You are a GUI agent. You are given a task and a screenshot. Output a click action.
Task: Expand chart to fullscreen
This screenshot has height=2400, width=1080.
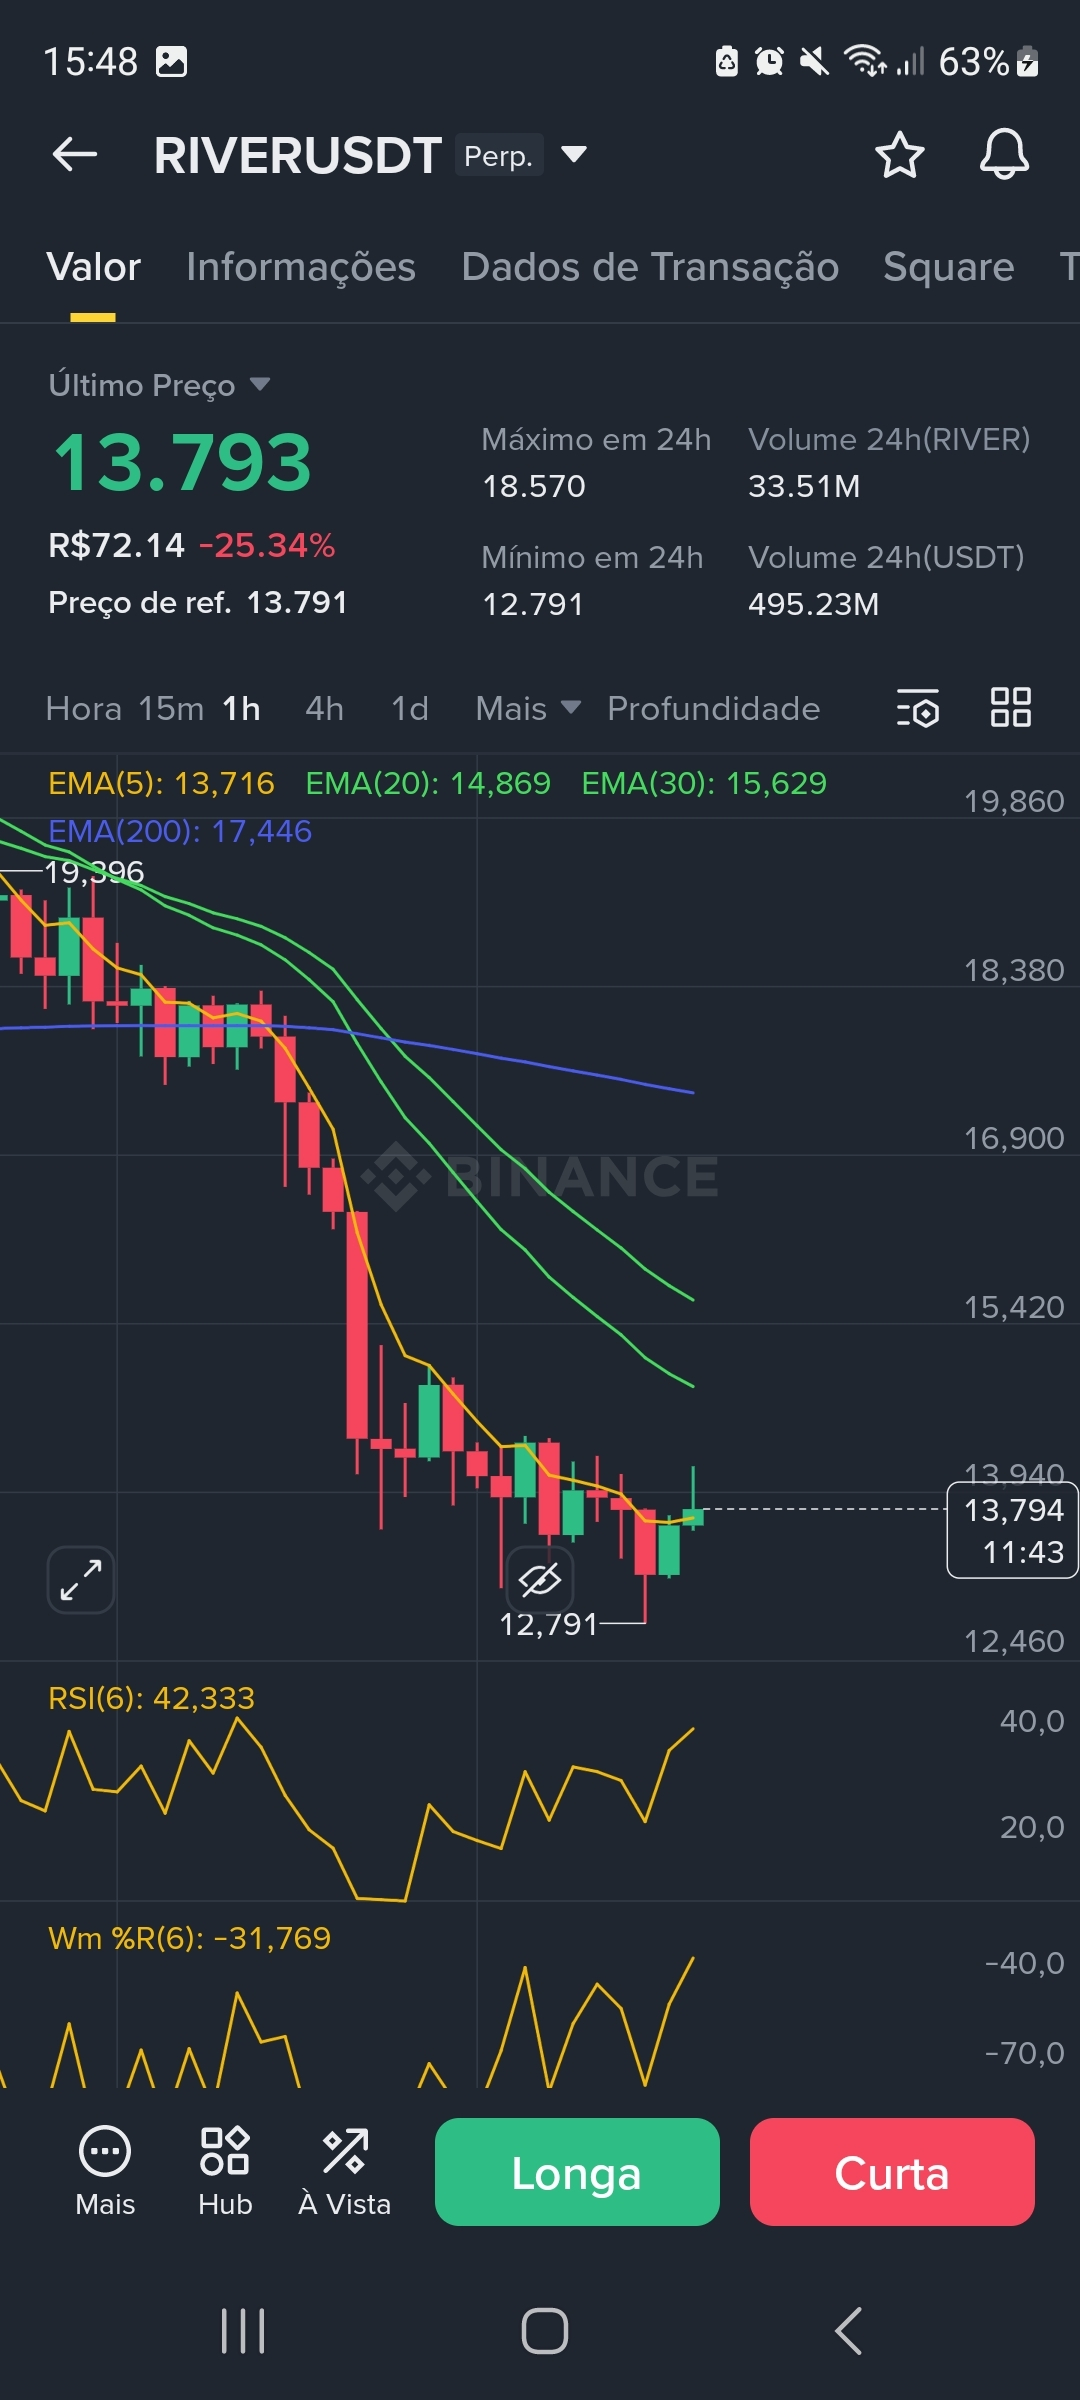click(x=81, y=1580)
